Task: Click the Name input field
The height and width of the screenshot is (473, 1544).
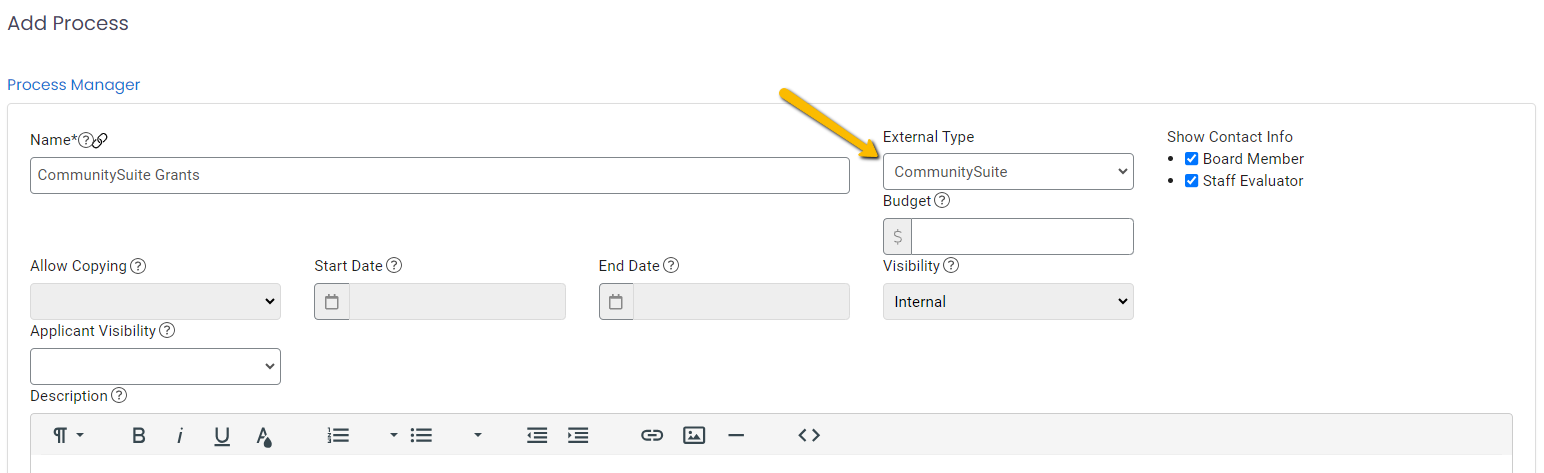Action: pos(440,175)
